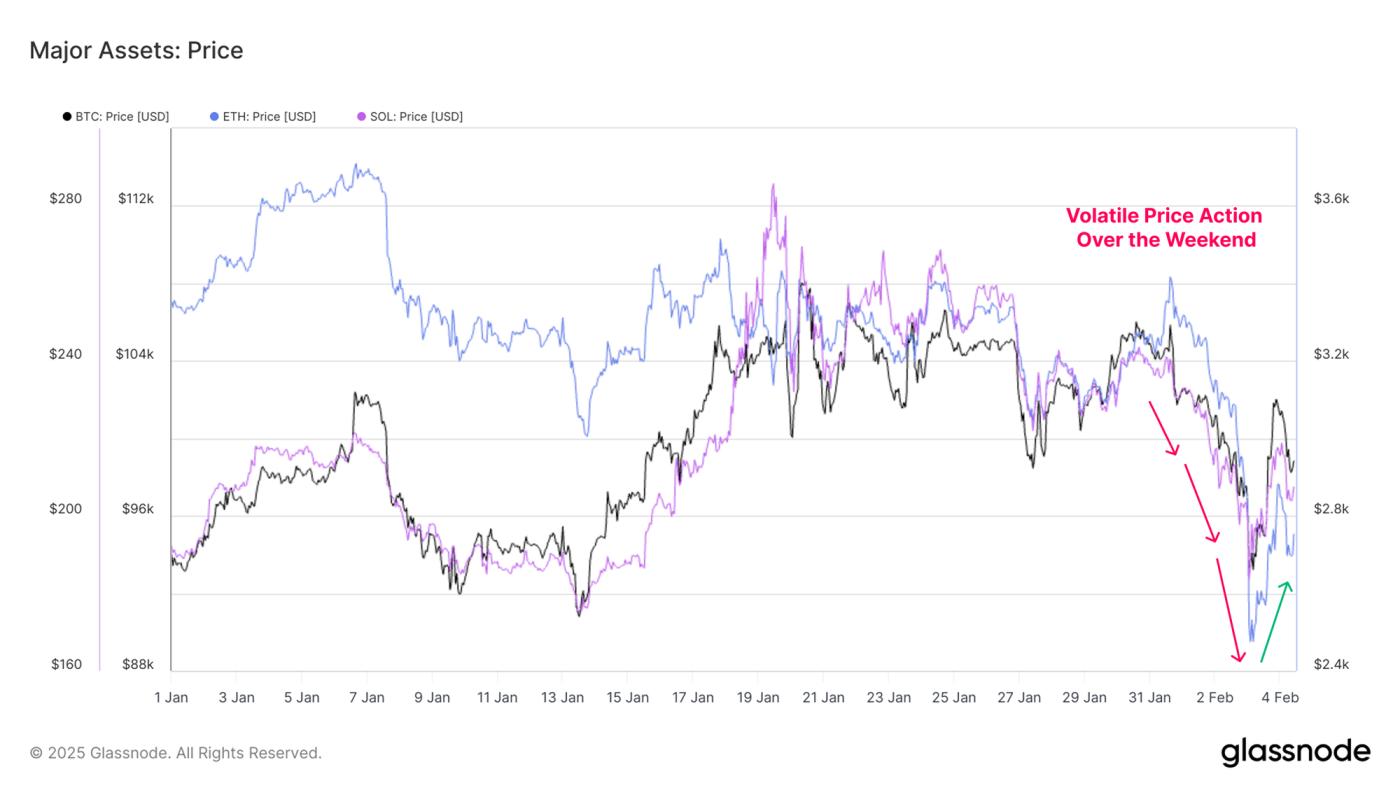Click the $3.6k ETH axis label
This screenshot has height=788, width=1400.
[1331, 199]
